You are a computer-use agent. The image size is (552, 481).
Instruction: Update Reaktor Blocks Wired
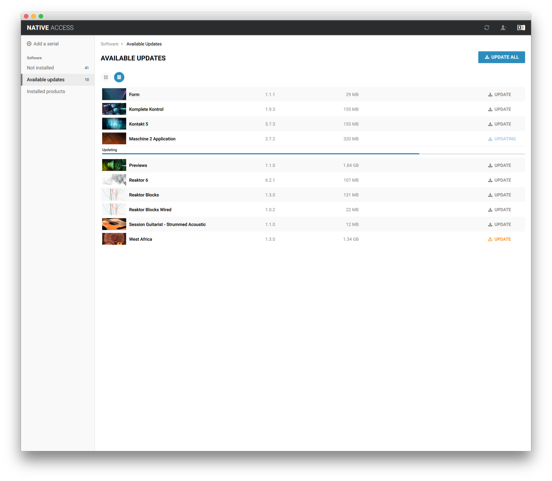499,210
